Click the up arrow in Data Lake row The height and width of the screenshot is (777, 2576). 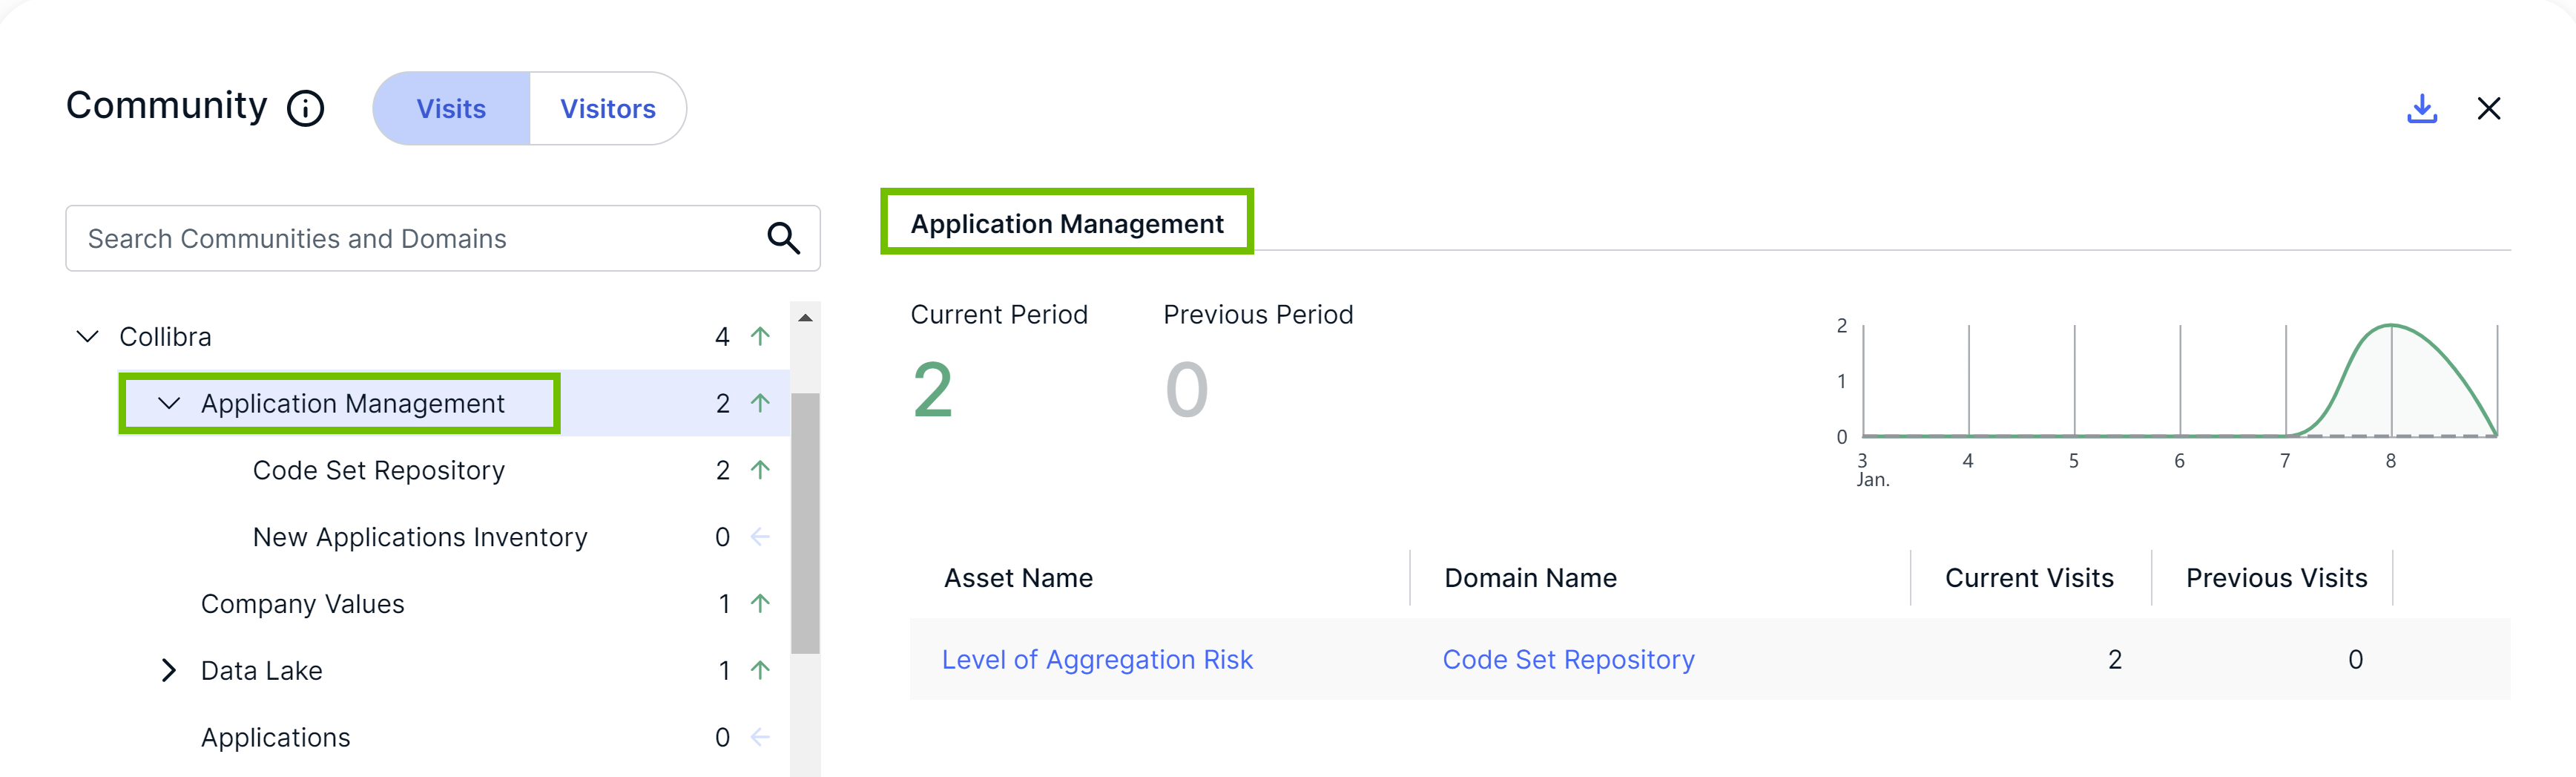click(760, 670)
